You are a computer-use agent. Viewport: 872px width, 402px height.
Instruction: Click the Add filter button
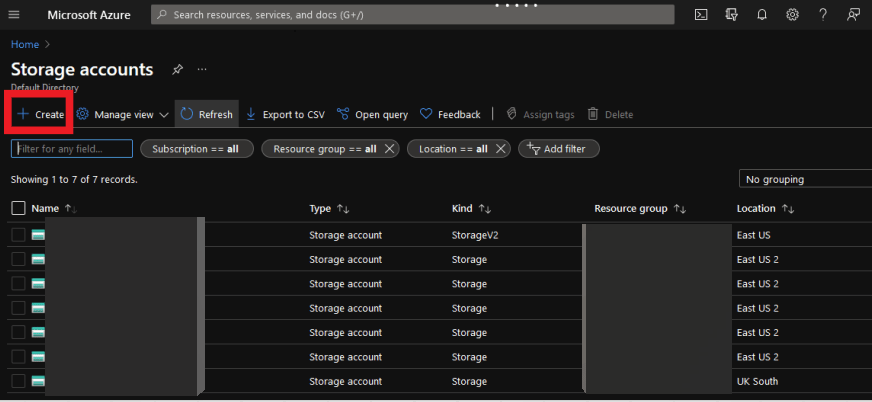pos(559,149)
